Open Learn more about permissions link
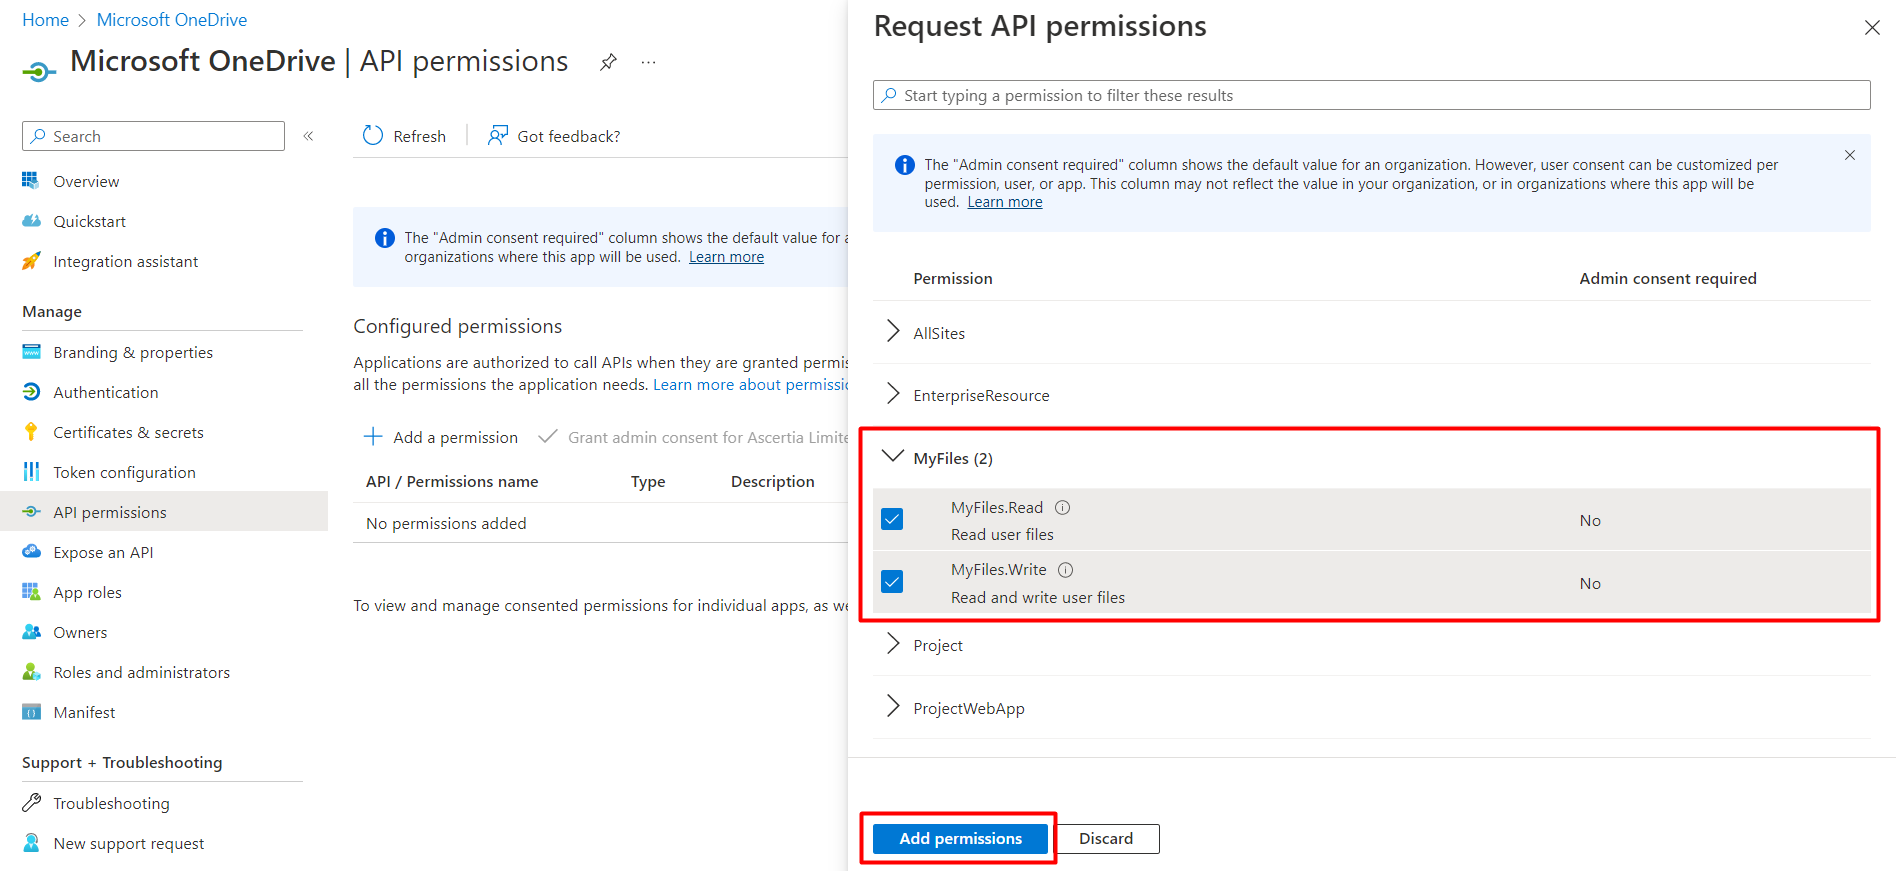This screenshot has width=1896, height=871. [751, 385]
